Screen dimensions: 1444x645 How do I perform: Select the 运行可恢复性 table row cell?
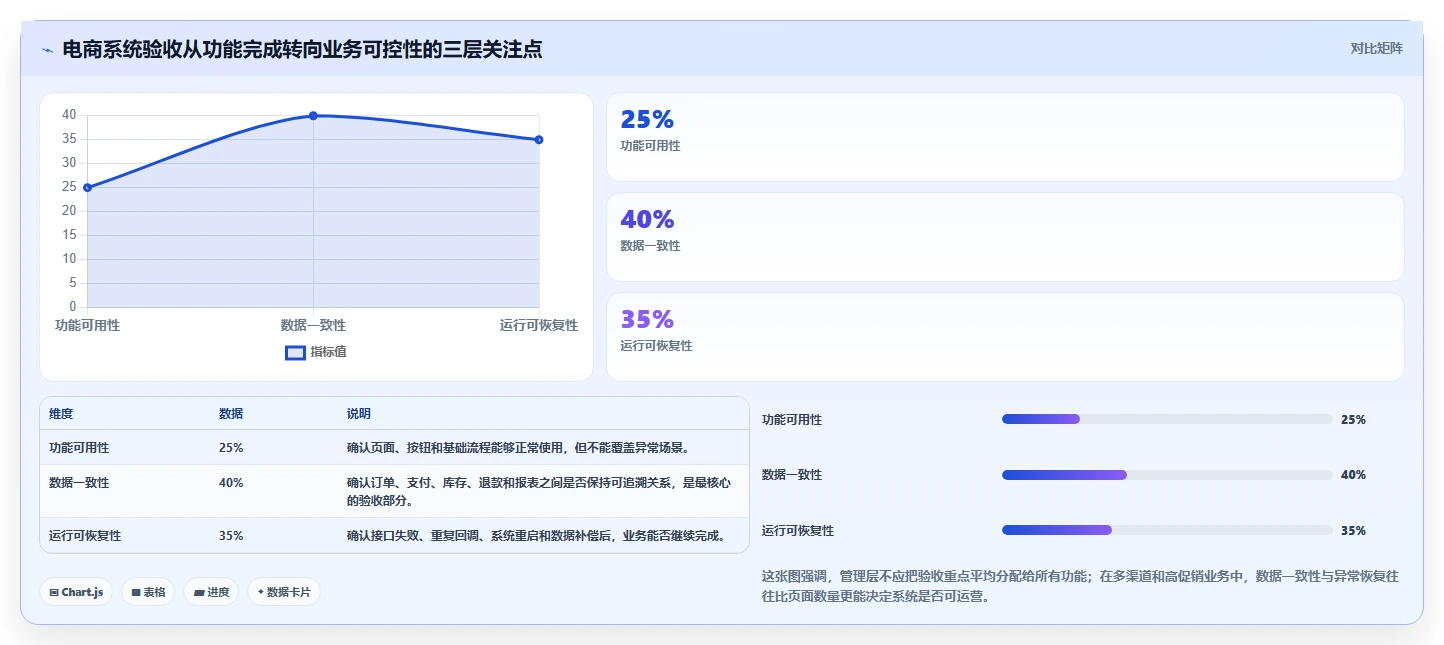[85, 536]
